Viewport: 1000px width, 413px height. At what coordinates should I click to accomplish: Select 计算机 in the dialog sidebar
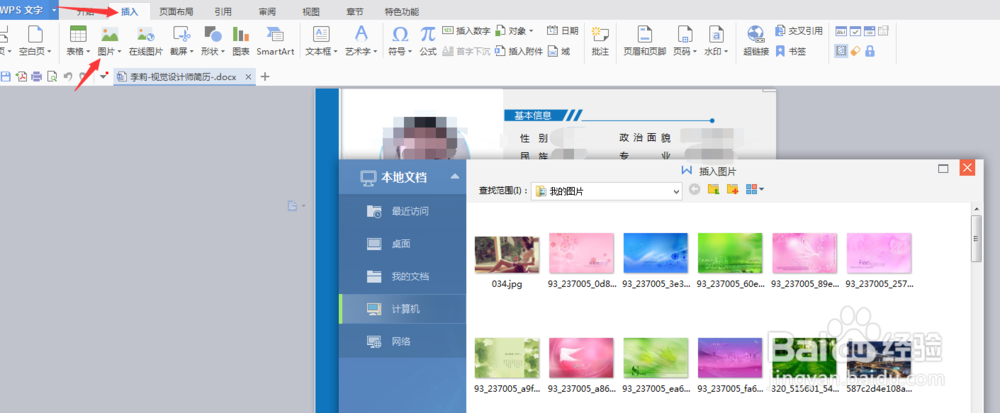pyautogui.click(x=402, y=309)
